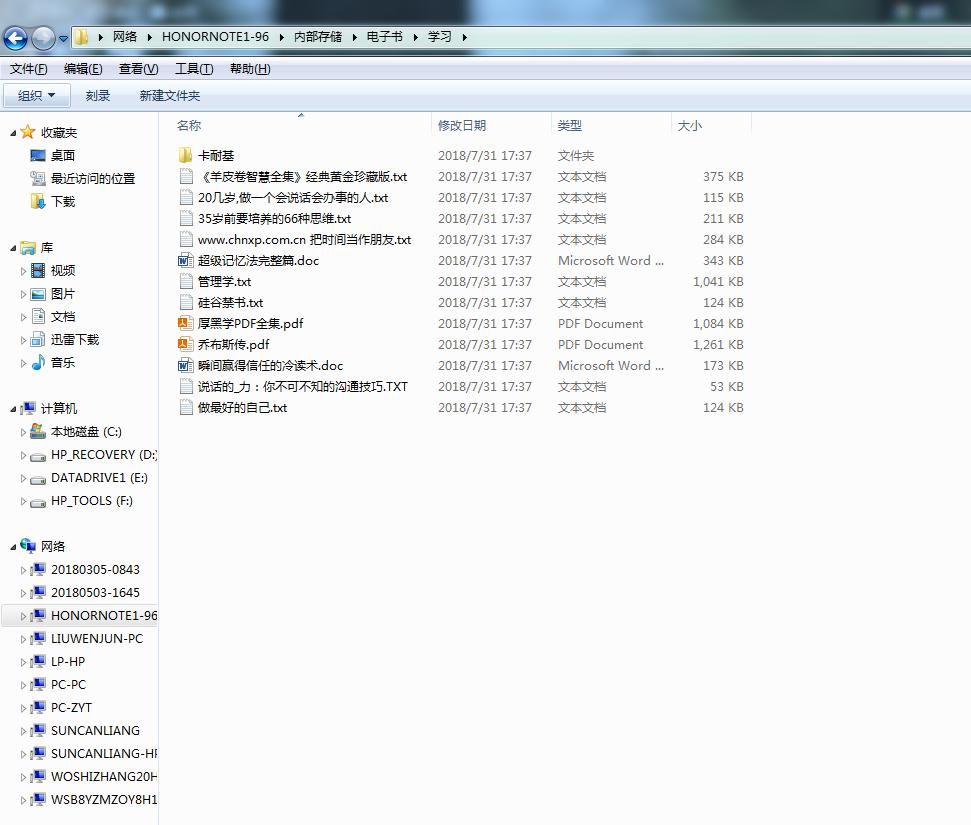Select HONORNOTE1-96 in the address breadcrumb
This screenshot has height=825, width=971.
(x=216, y=37)
